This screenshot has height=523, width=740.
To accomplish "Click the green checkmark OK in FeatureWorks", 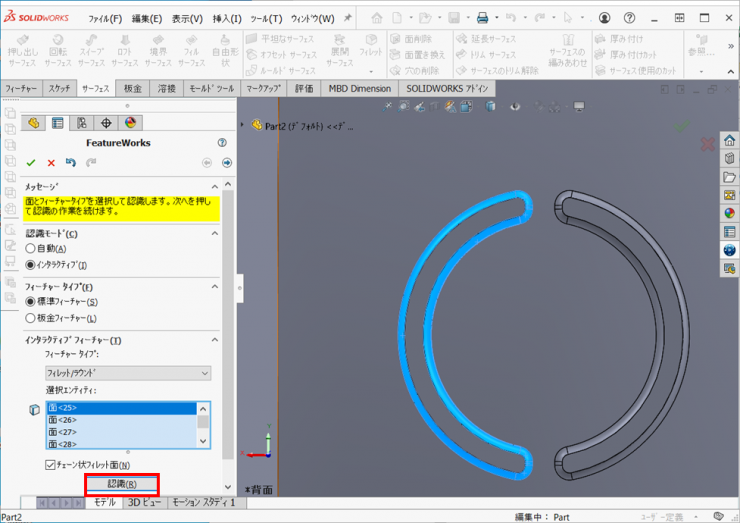I will tap(31, 162).
